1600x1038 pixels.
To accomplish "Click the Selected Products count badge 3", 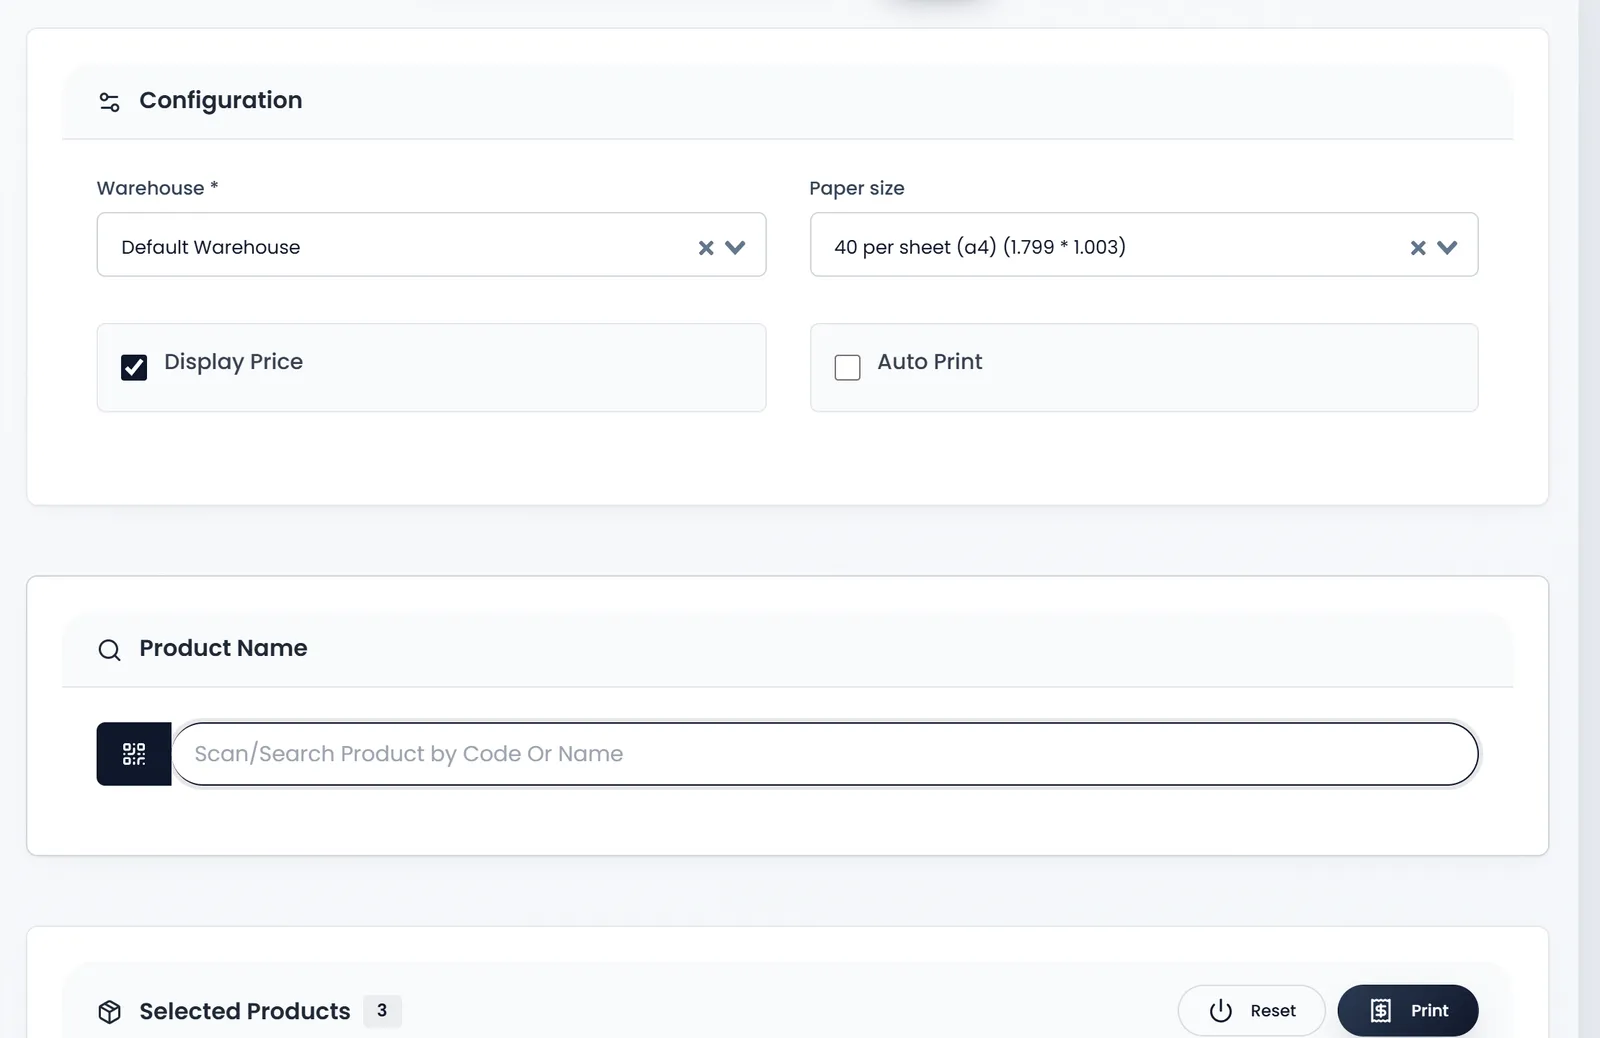I will tap(382, 1011).
